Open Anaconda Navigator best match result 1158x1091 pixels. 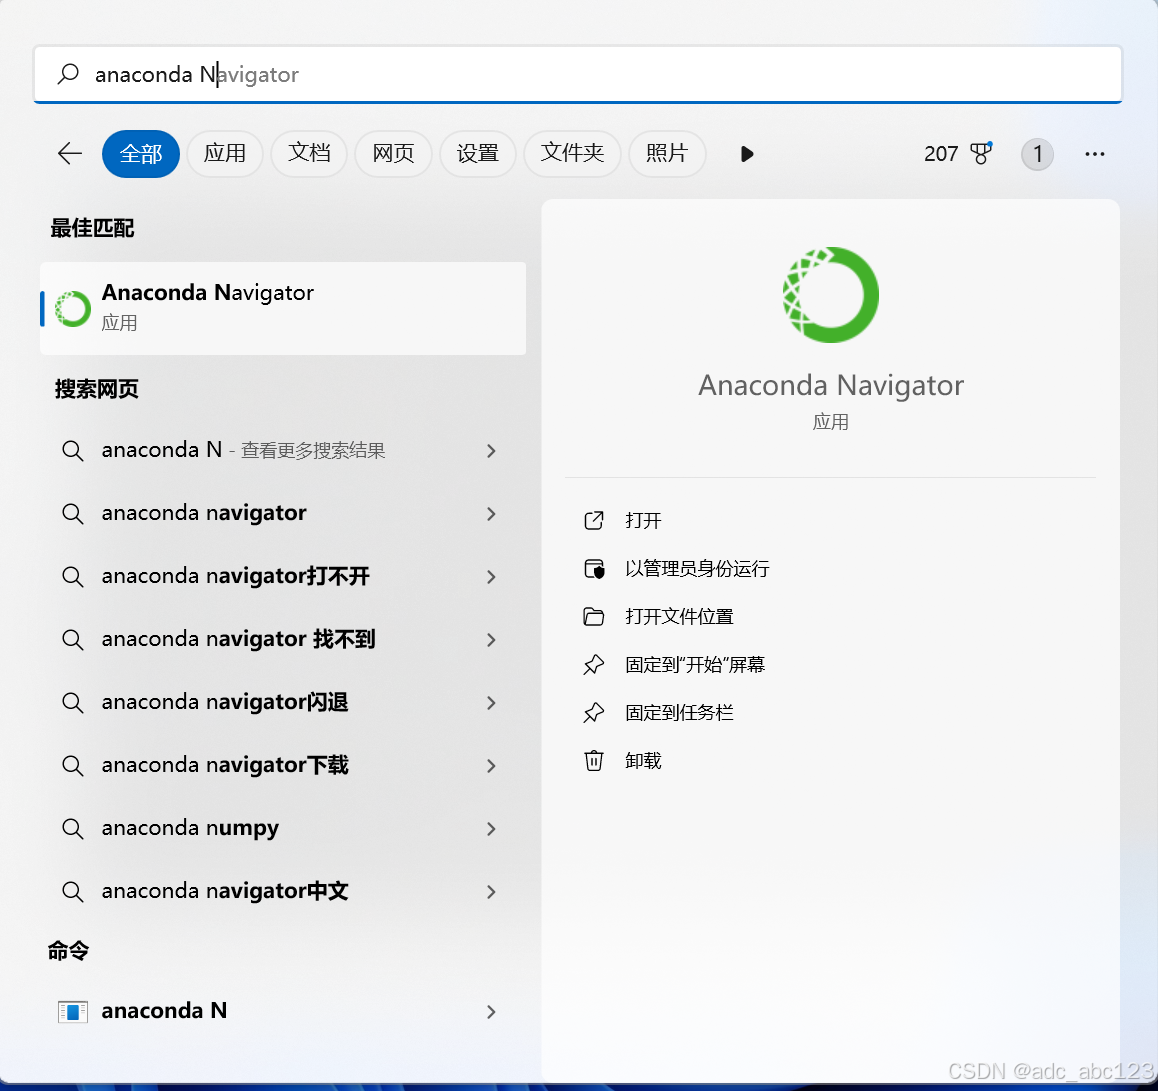click(x=283, y=308)
